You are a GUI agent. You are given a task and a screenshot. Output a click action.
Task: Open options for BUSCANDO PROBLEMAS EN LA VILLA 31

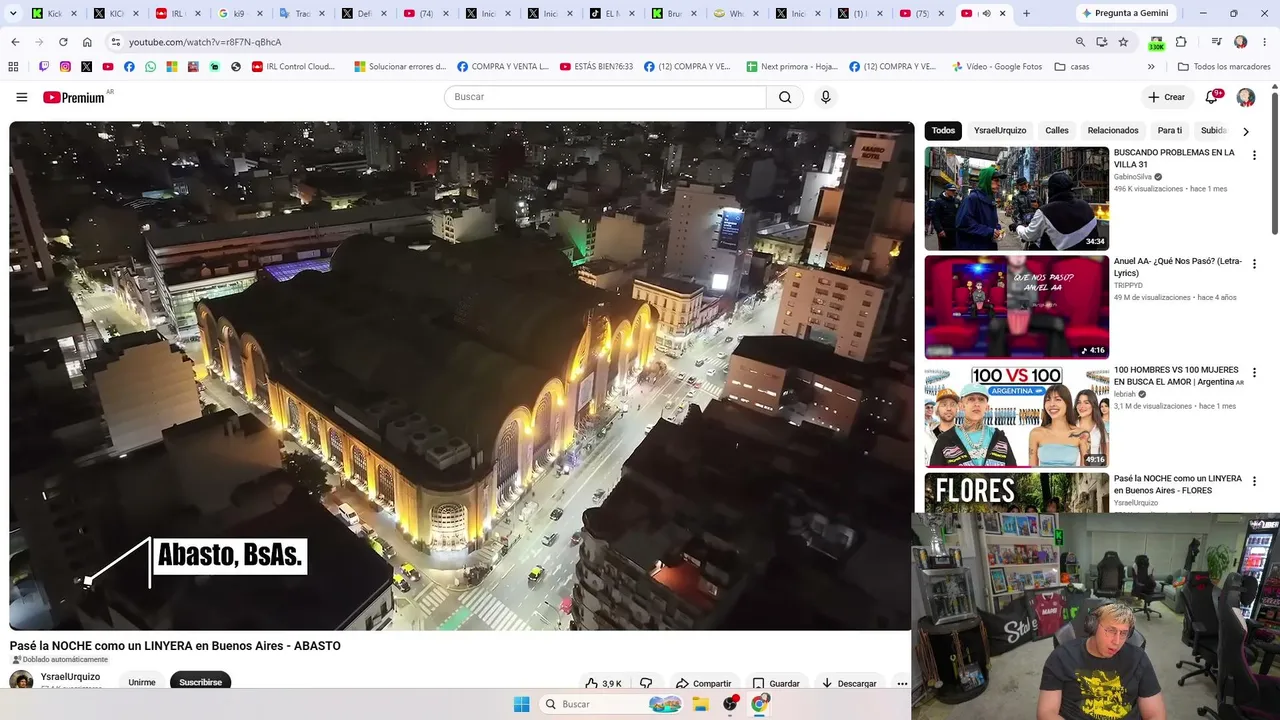[1254, 155]
